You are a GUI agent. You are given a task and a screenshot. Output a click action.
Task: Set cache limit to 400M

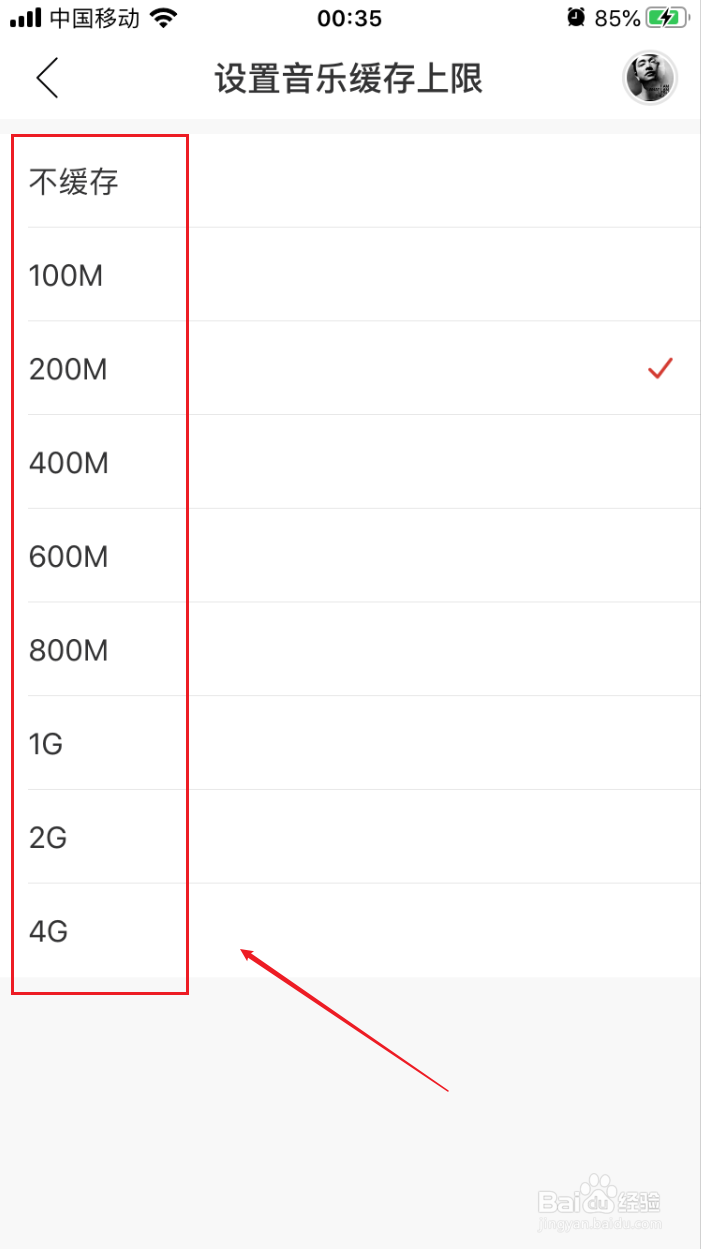click(x=68, y=463)
